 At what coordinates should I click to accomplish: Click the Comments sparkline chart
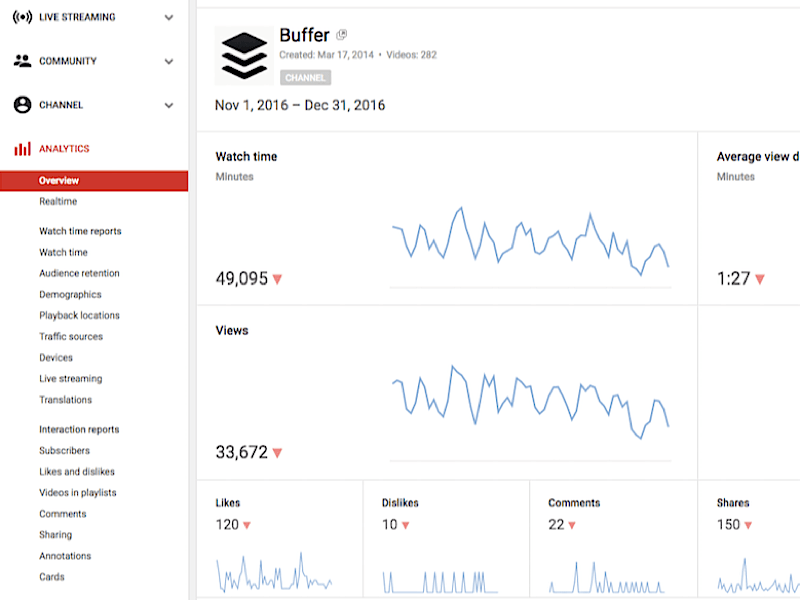click(x=607, y=578)
